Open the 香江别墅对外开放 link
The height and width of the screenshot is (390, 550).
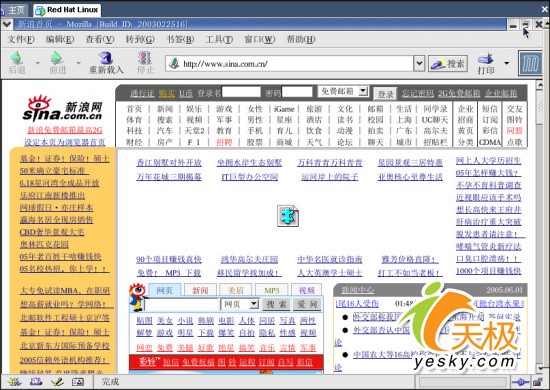pos(169,163)
